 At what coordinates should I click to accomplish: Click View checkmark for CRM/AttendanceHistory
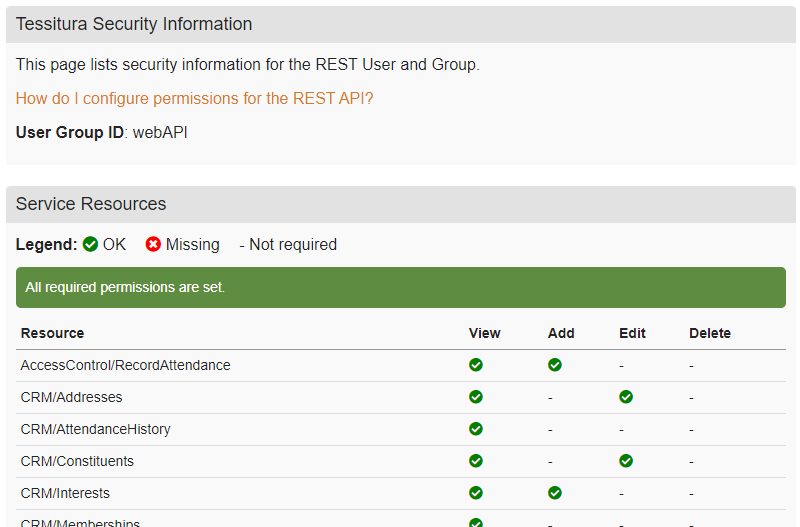(x=476, y=429)
